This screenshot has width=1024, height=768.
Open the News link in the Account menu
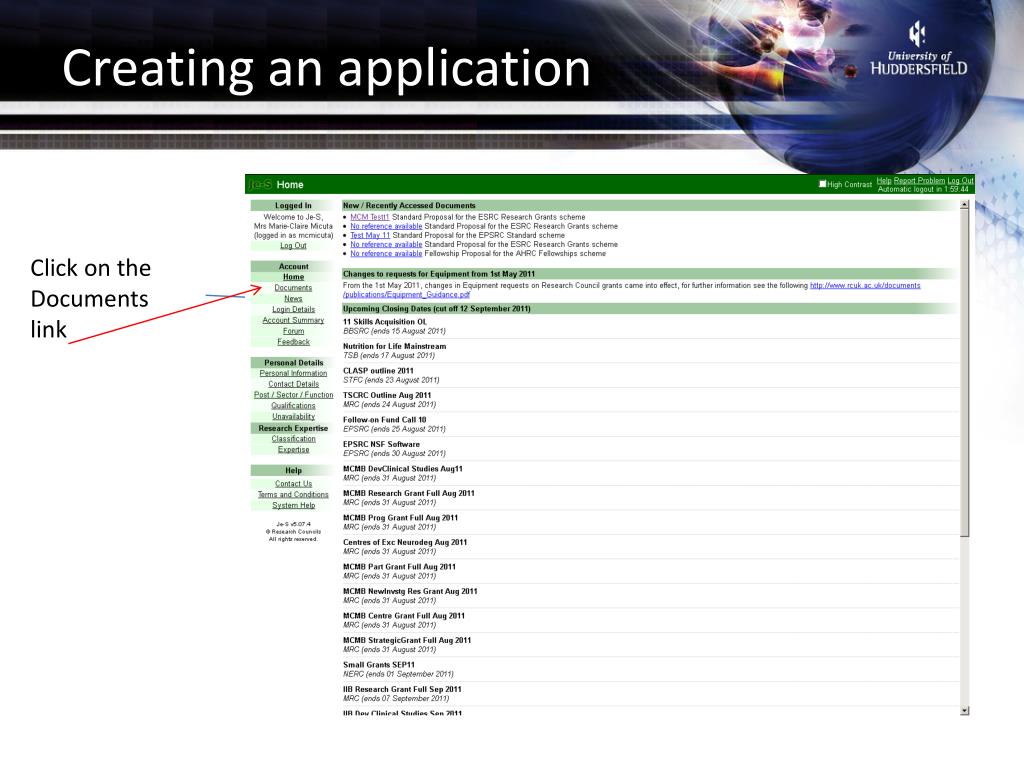click(x=293, y=298)
